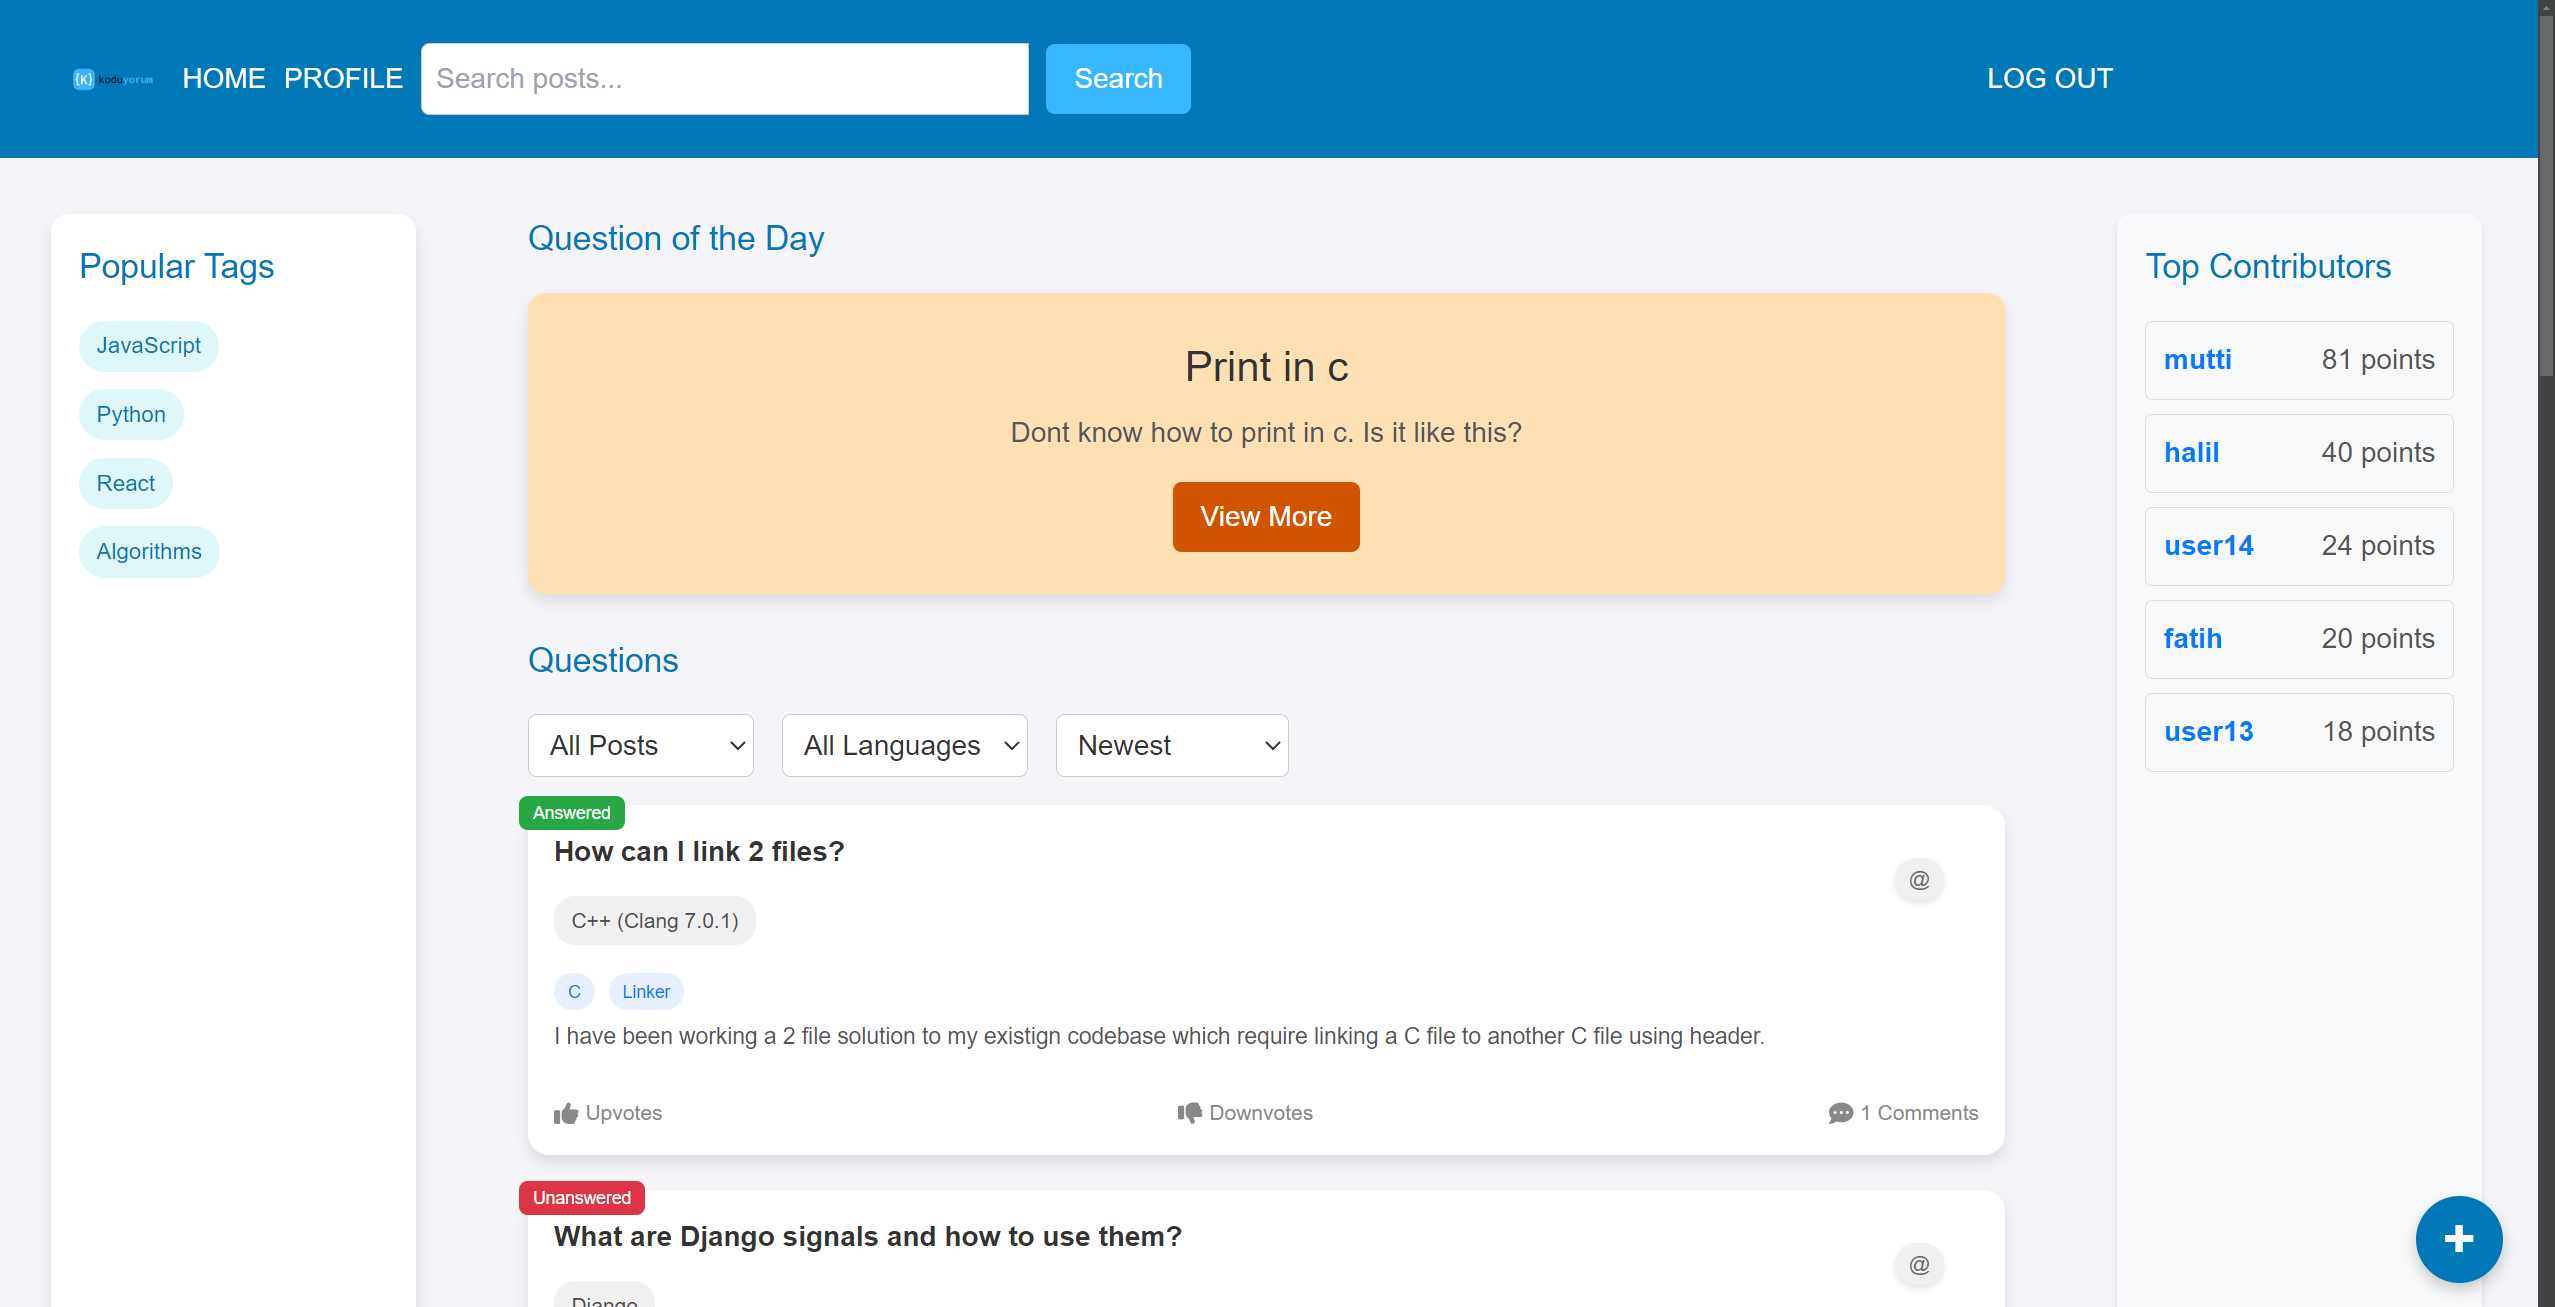
Task: Select the JavaScript popular tag
Action: pyautogui.click(x=148, y=345)
